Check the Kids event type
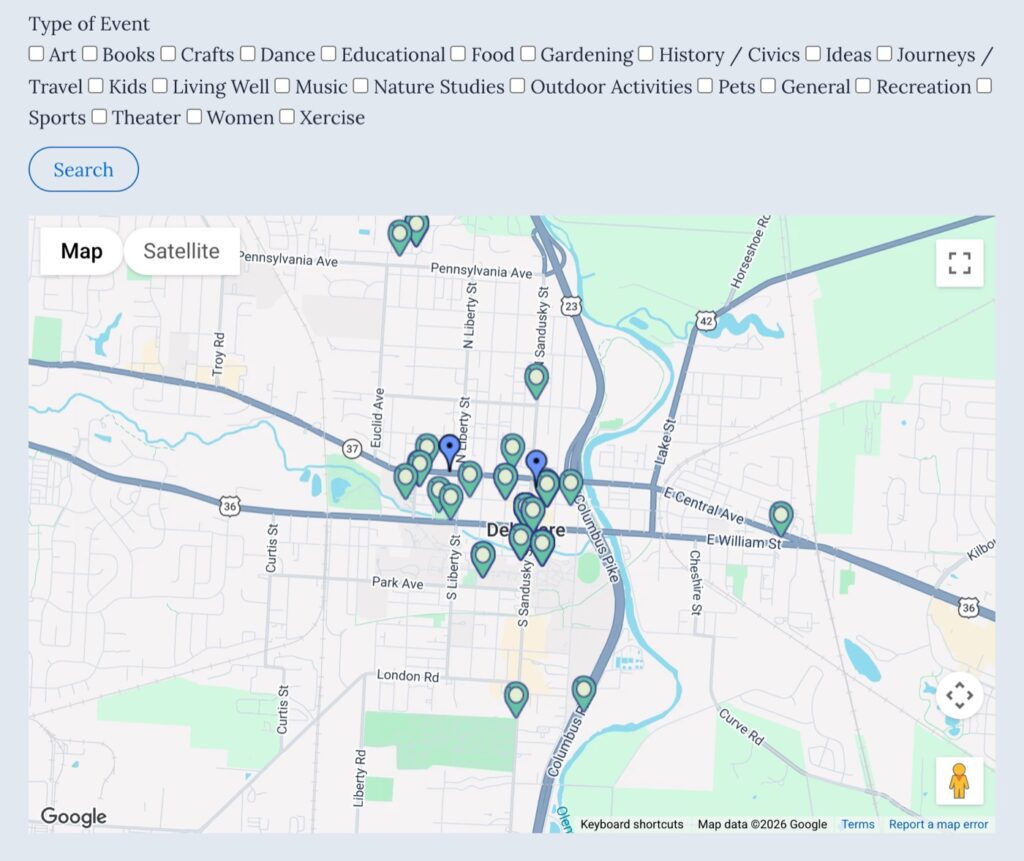The width and height of the screenshot is (1024, 861). click(x=96, y=86)
